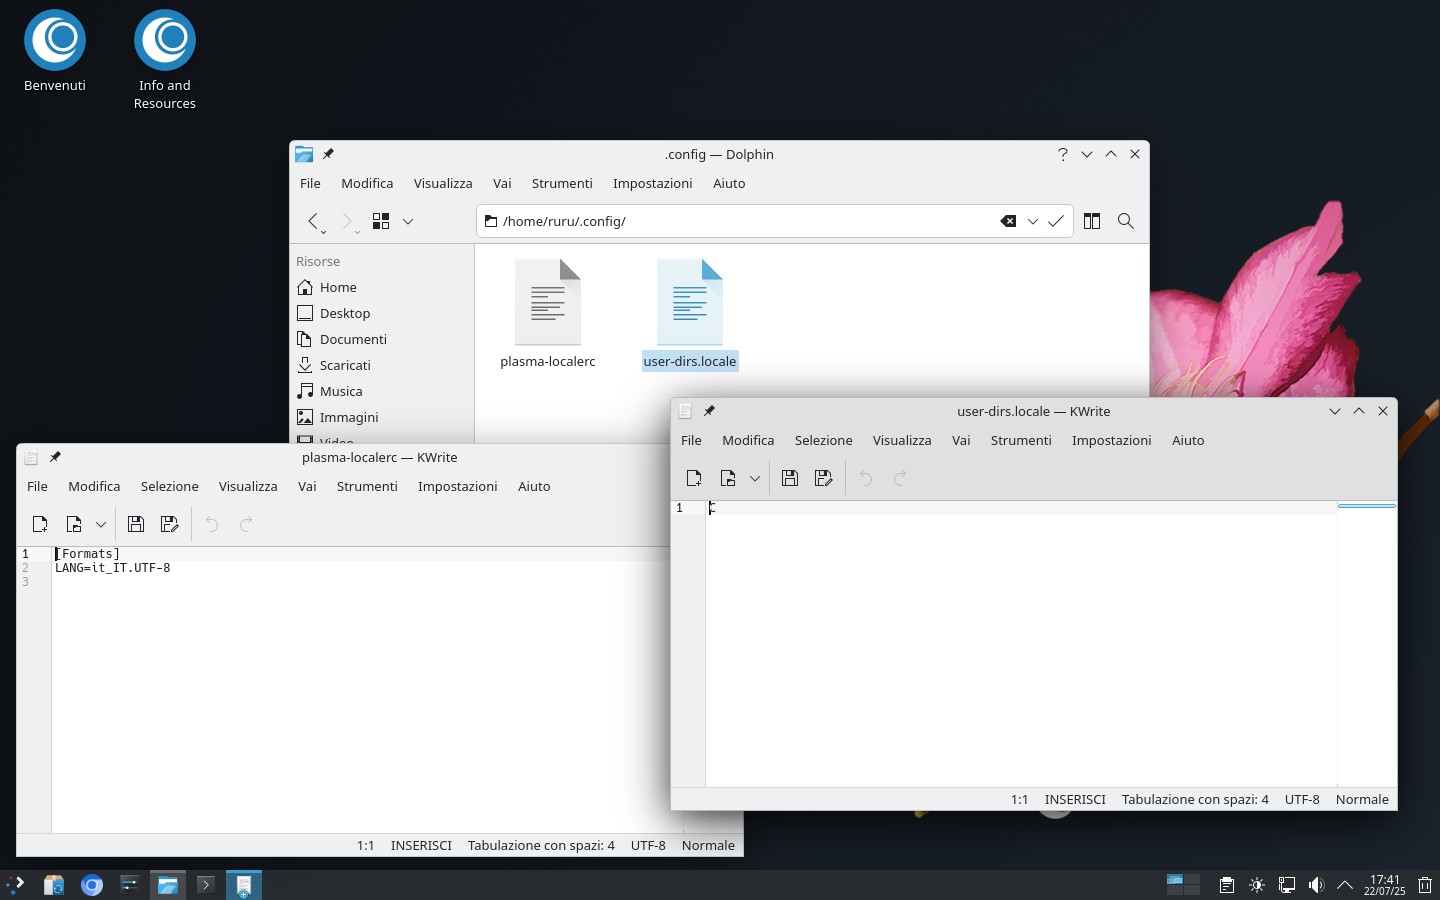The height and width of the screenshot is (900, 1440).
Task: Open the volume control in system tray
Action: (x=1316, y=885)
